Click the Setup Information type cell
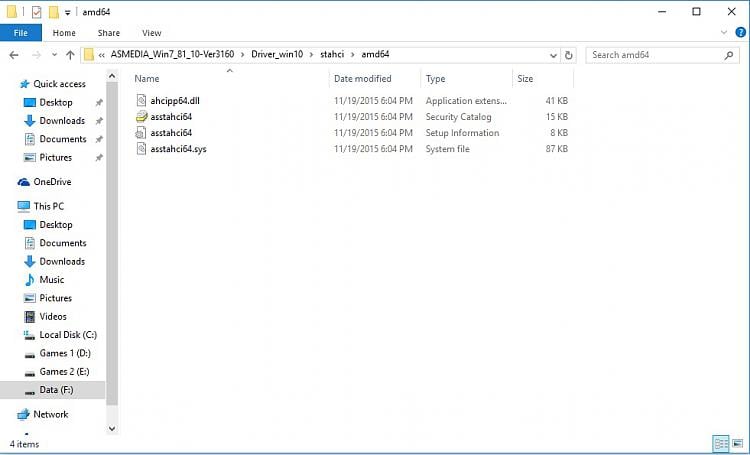 (x=462, y=133)
